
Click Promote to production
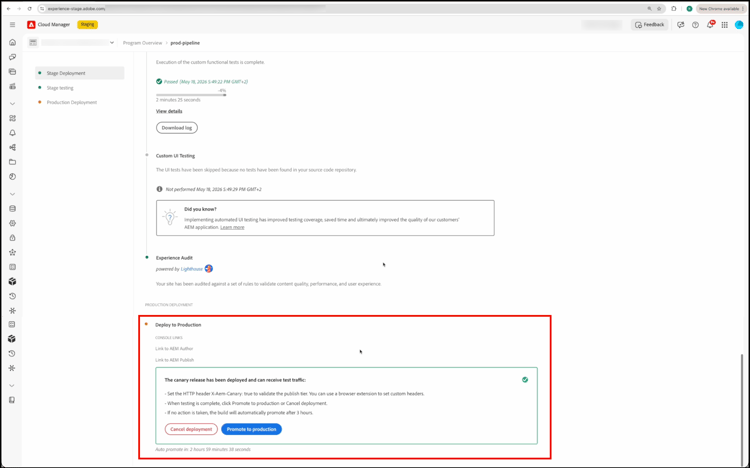click(x=252, y=429)
